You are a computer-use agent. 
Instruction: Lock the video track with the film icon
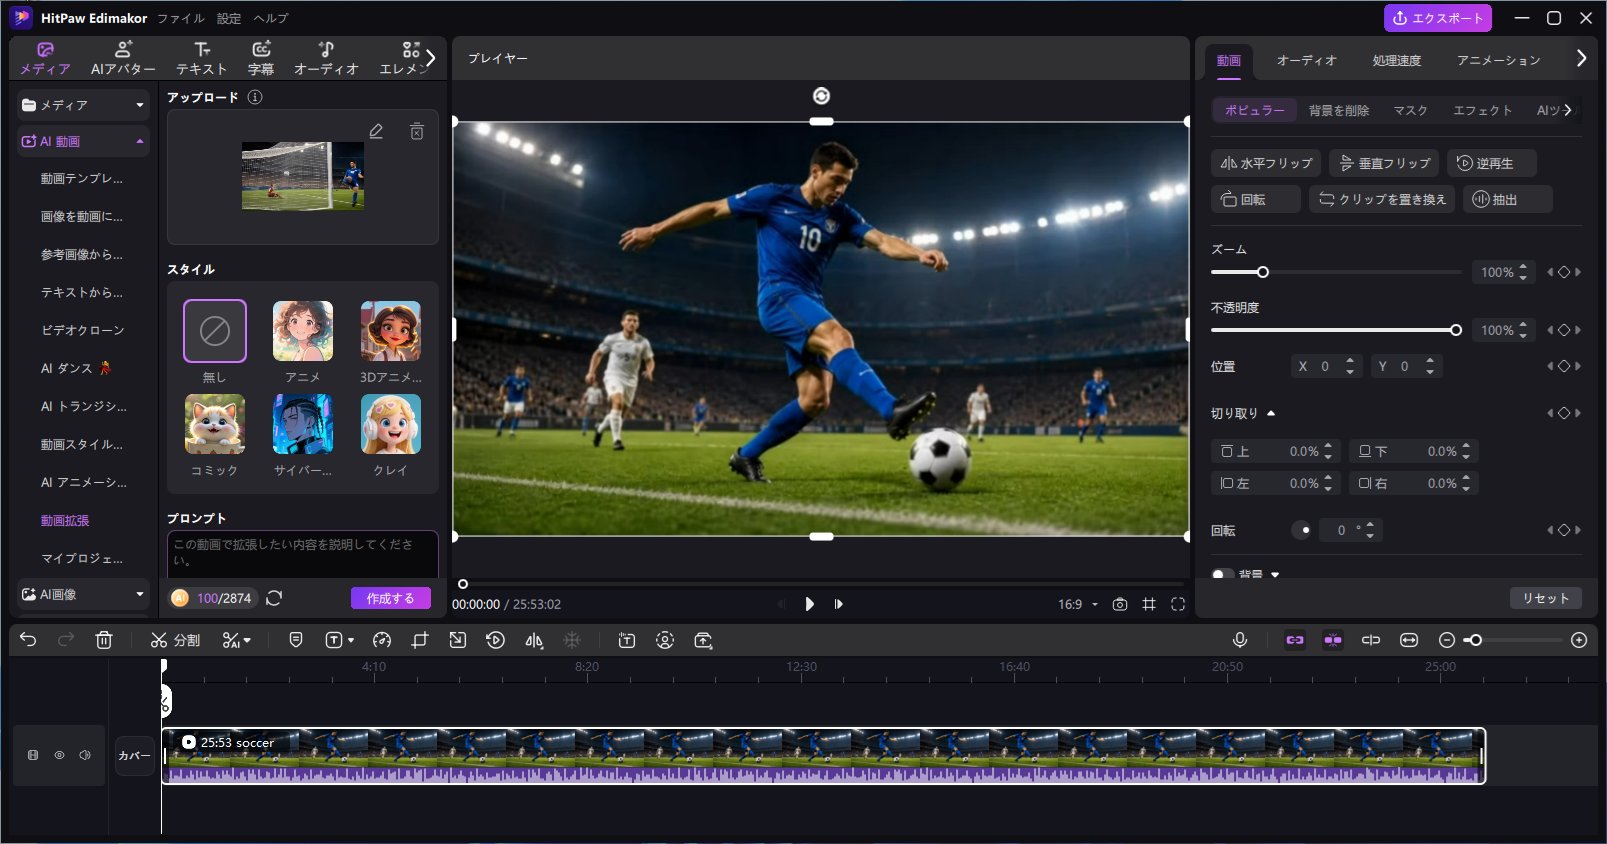click(33, 755)
